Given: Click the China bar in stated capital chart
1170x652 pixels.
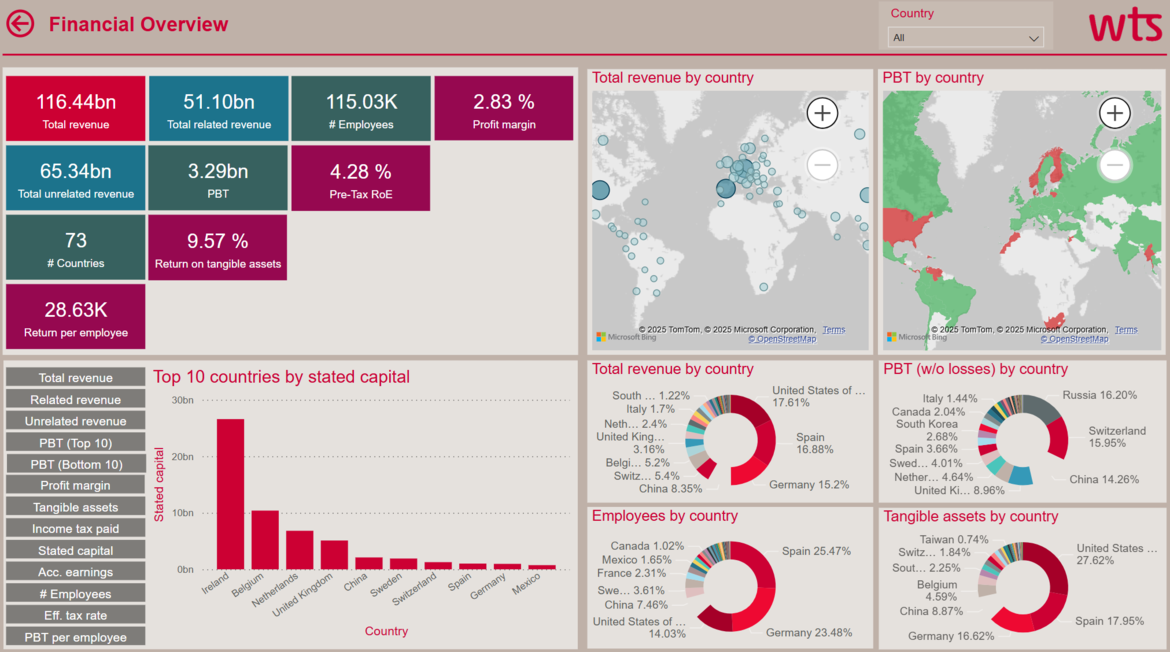Looking at the screenshot, I should [369, 564].
